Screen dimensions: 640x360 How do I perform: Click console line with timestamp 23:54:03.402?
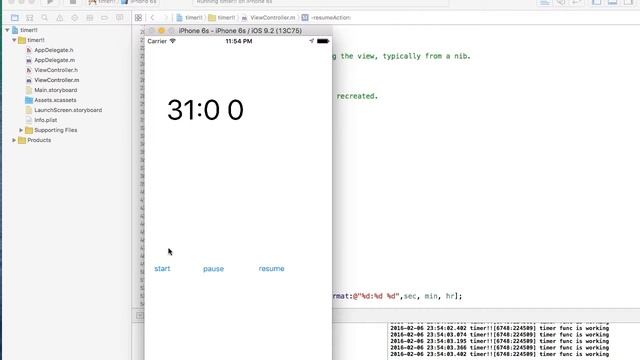500,354
